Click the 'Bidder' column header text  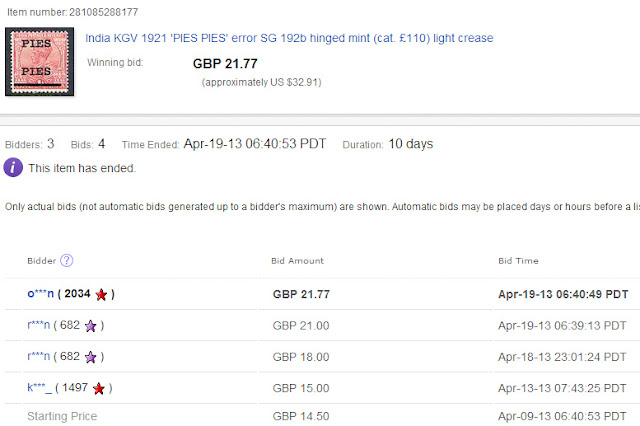[42, 261]
